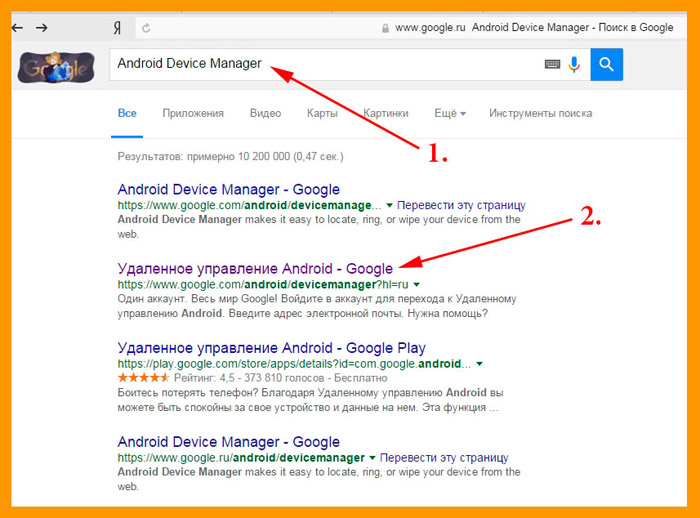Switch to the "Картинки" tab
The height and width of the screenshot is (518, 700).
click(386, 113)
